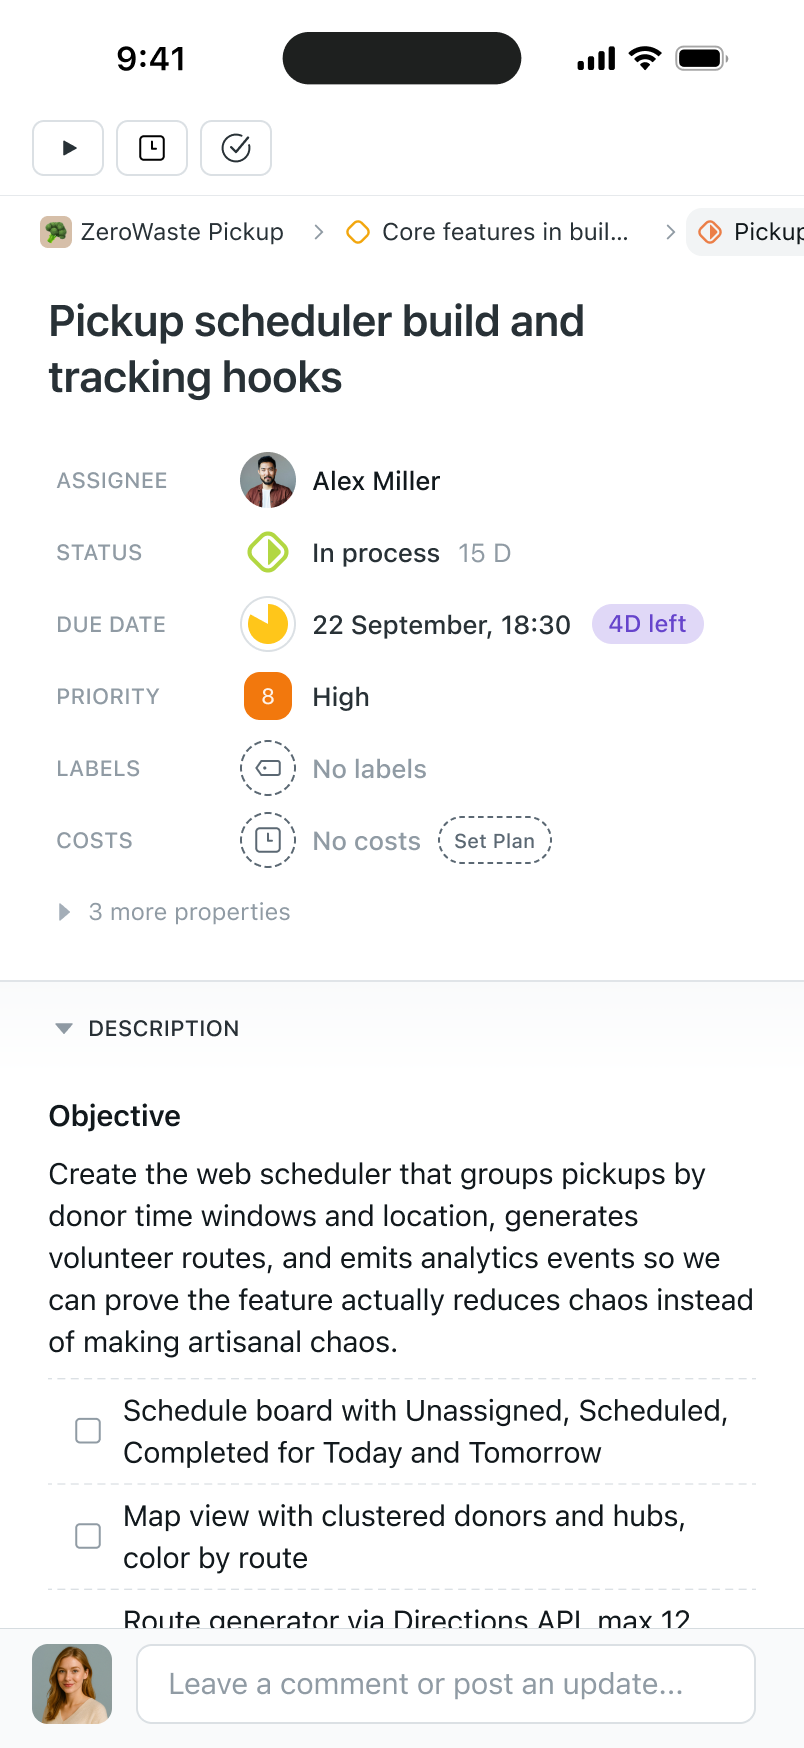Screen dimensions: 804x1748
Task: Click the 4D left badge
Action: tap(648, 625)
